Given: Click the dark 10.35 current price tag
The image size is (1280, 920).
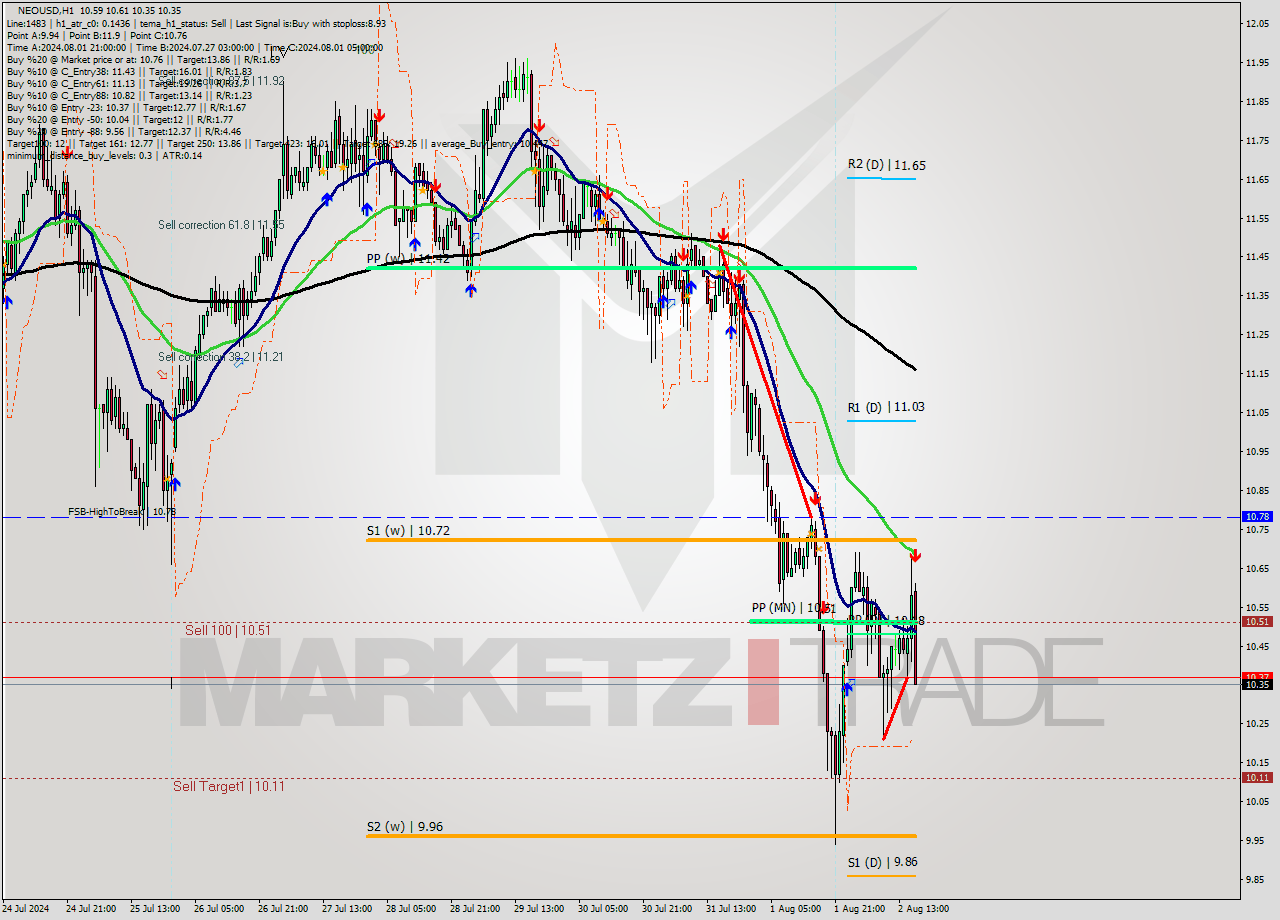Looking at the screenshot, I should tap(1257, 684).
